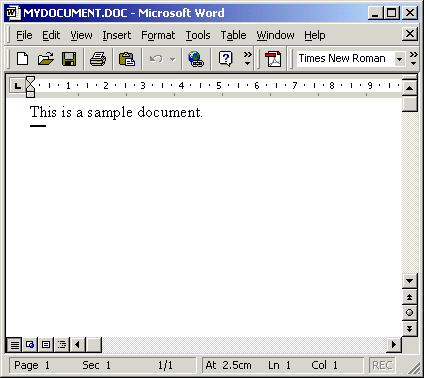Open the undo history dropdown arrow
Image resolution: width=424 pixels, height=378 pixels.
pos(173,59)
